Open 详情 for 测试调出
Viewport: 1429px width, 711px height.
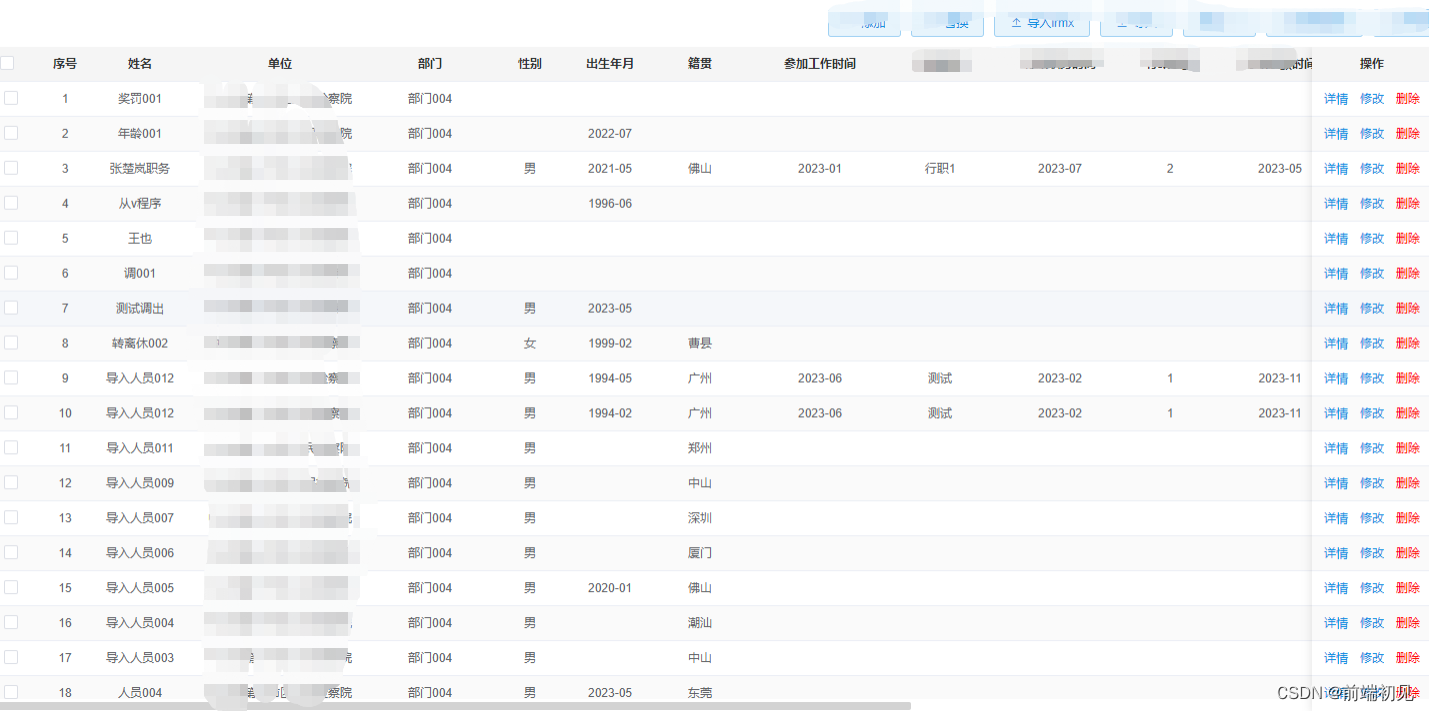tap(1336, 309)
